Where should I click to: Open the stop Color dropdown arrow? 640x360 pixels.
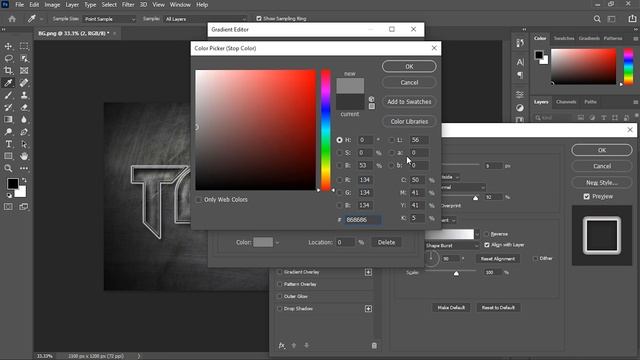click(x=277, y=242)
